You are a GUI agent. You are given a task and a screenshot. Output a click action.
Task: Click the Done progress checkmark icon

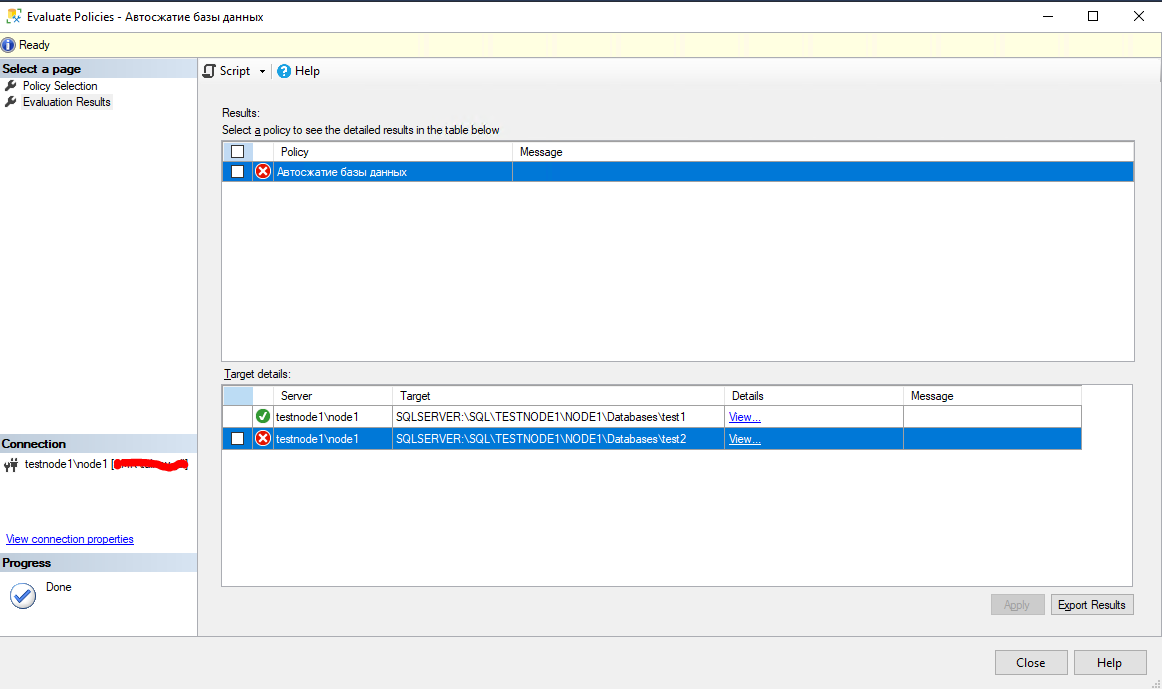click(x=23, y=596)
